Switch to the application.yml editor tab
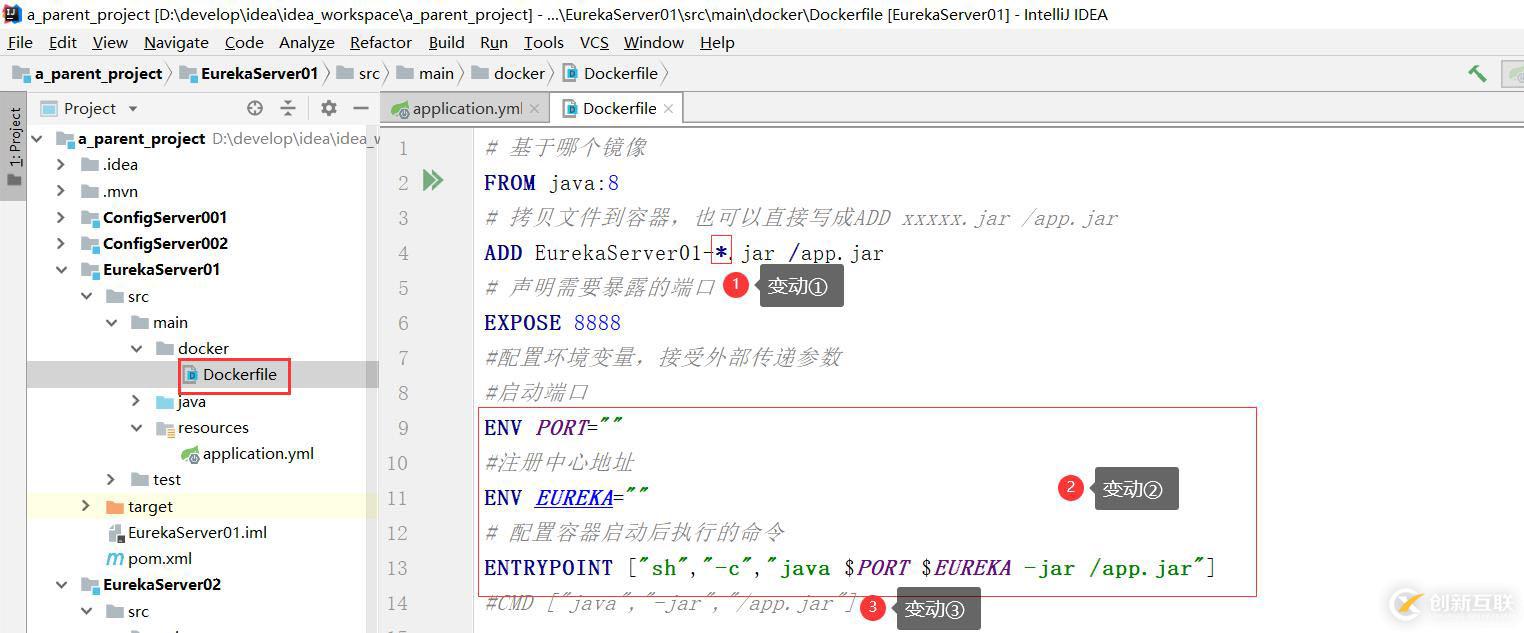The height and width of the screenshot is (633, 1524). [467, 108]
